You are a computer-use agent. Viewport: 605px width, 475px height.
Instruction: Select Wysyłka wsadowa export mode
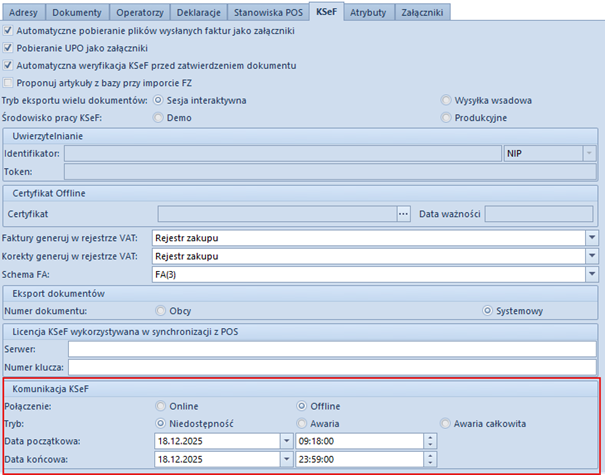point(446,101)
